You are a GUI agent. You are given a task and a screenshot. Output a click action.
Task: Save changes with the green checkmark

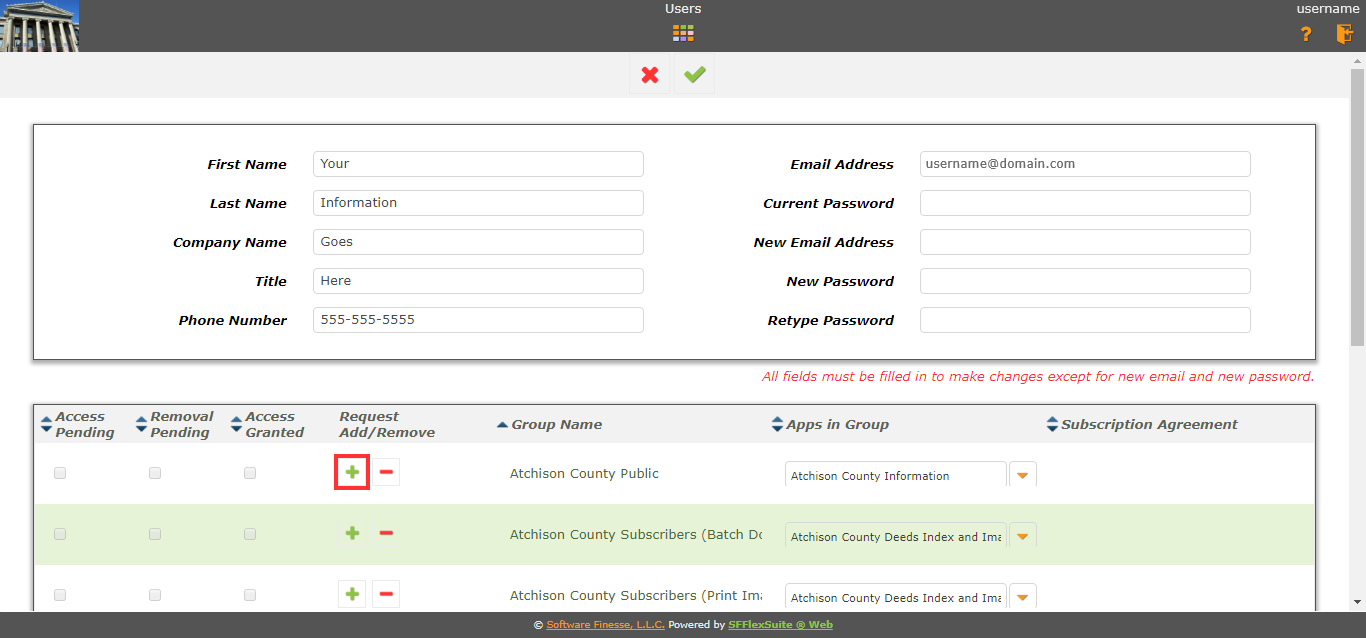[695, 75]
